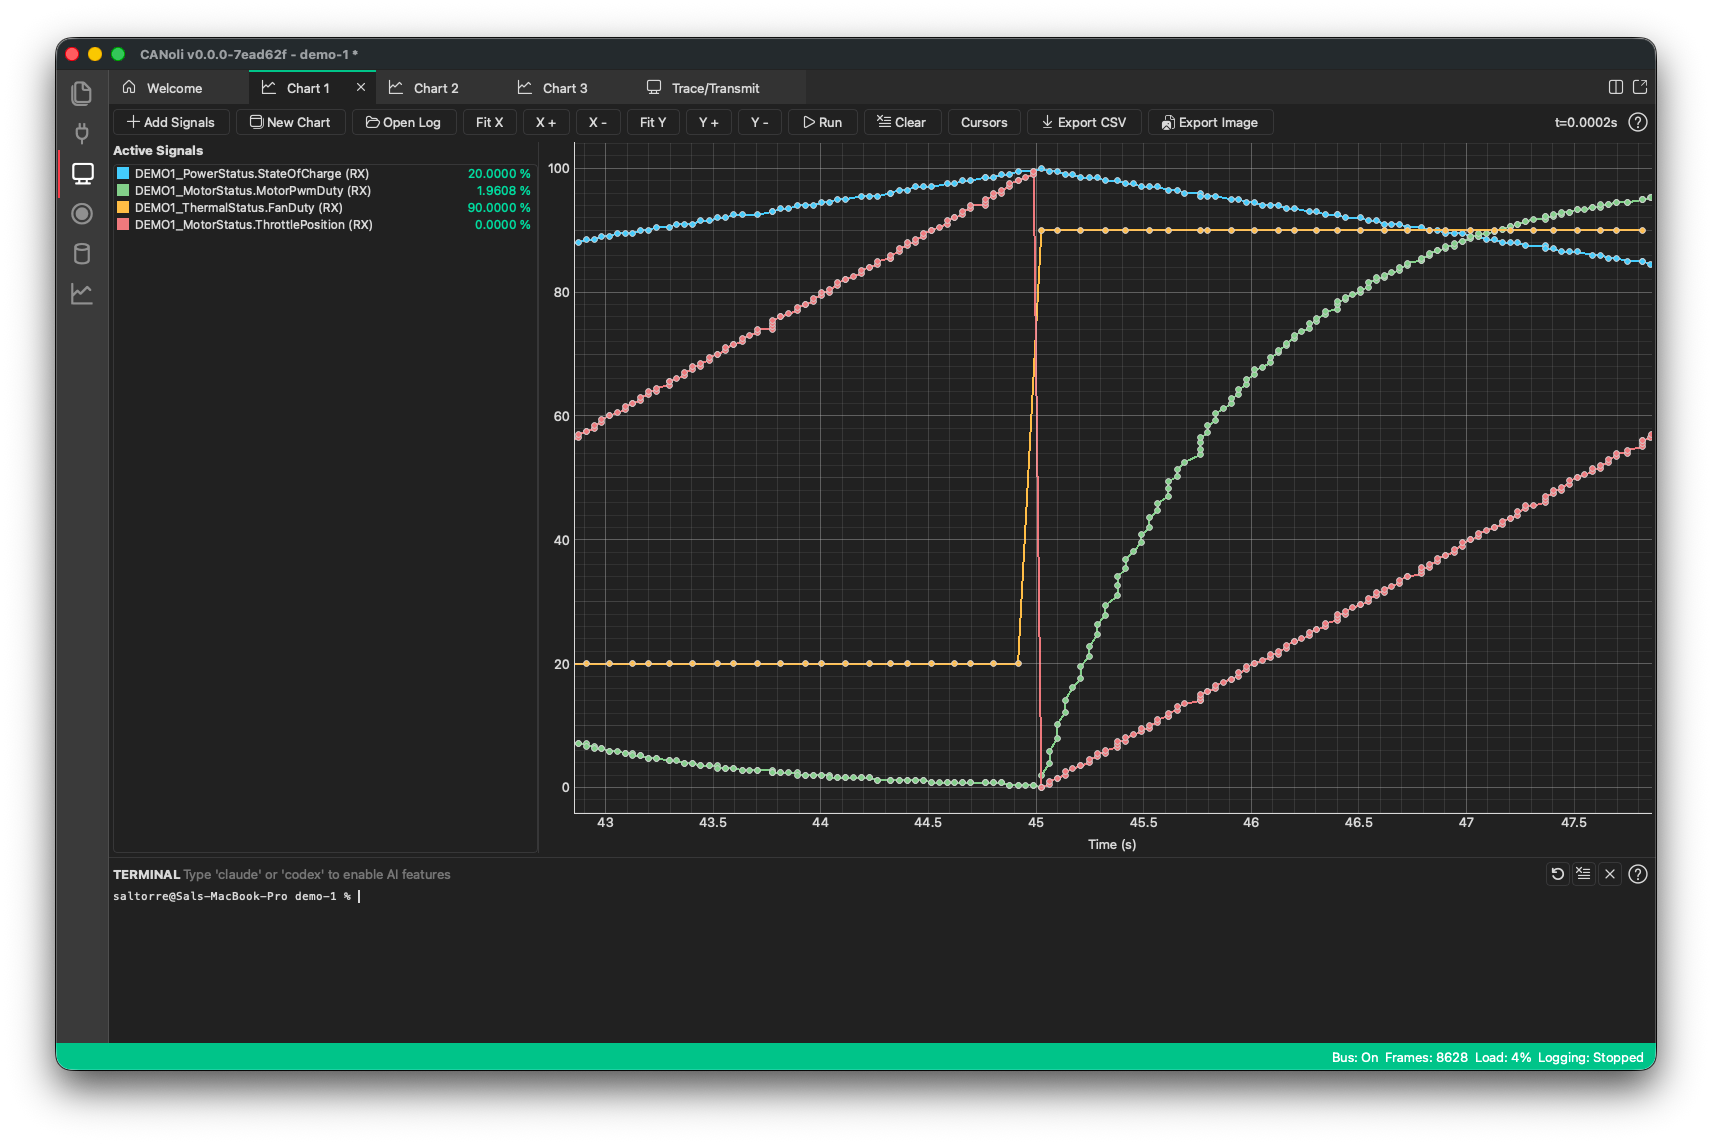Select the monitor view sidebar icon

point(82,174)
